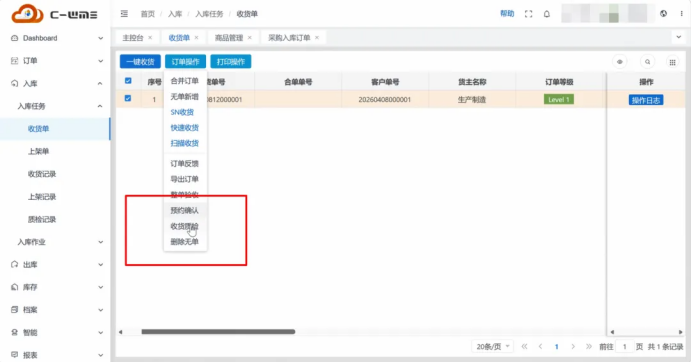Click the 帮助 help link
The height and width of the screenshot is (362, 692).
coord(507,14)
